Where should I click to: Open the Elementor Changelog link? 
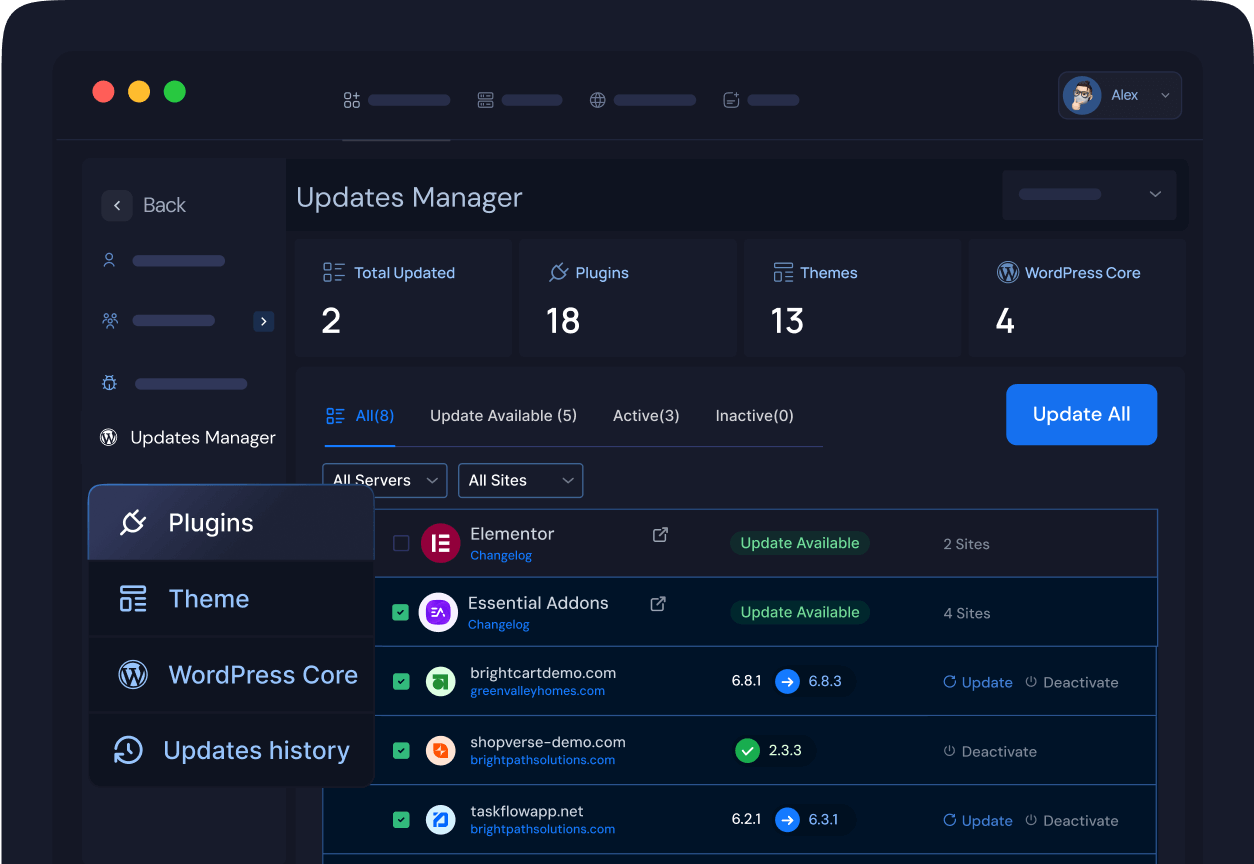click(x=501, y=556)
